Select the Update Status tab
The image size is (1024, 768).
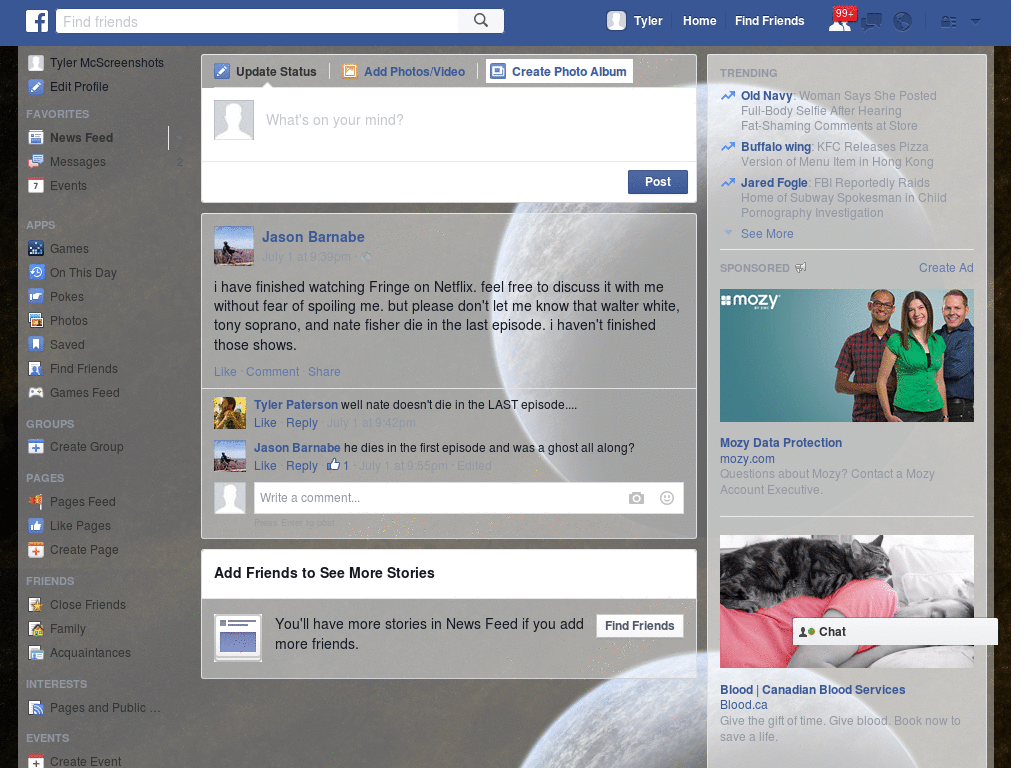coord(266,72)
